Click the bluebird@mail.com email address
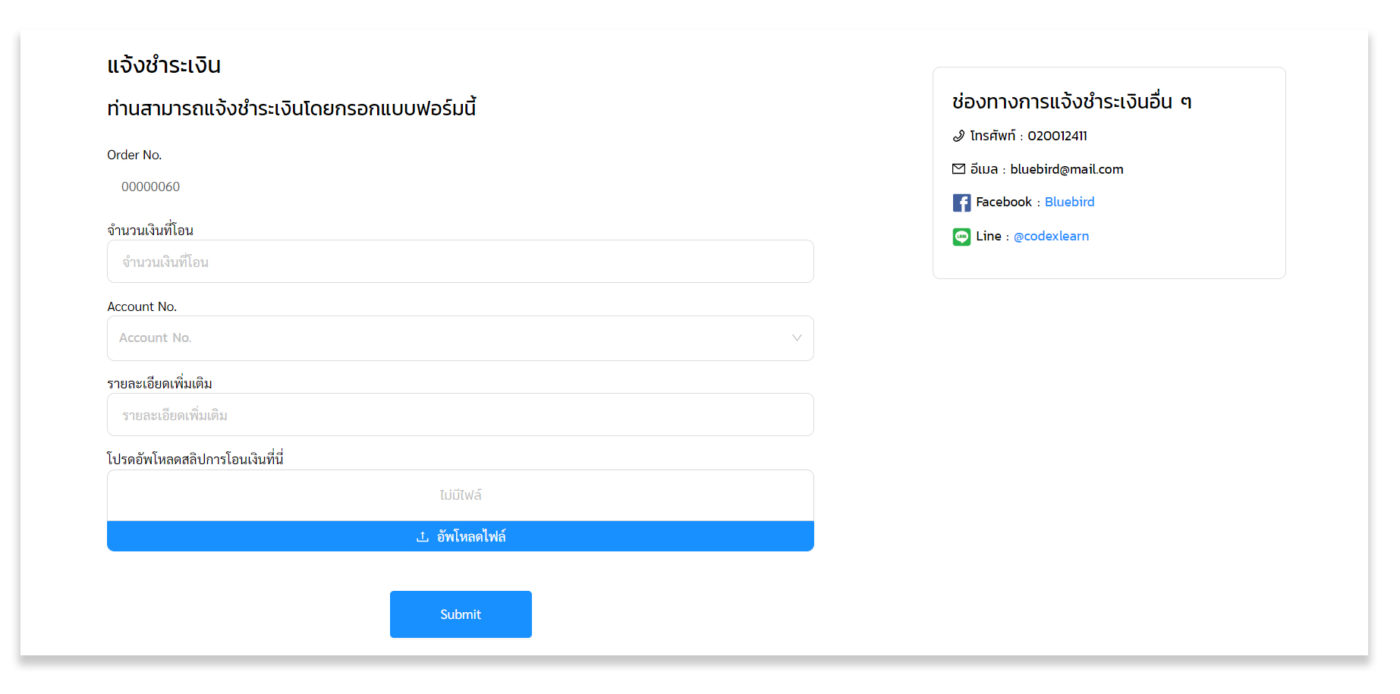Screen dimensions: 1400x694 click(x=1066, y=169)
